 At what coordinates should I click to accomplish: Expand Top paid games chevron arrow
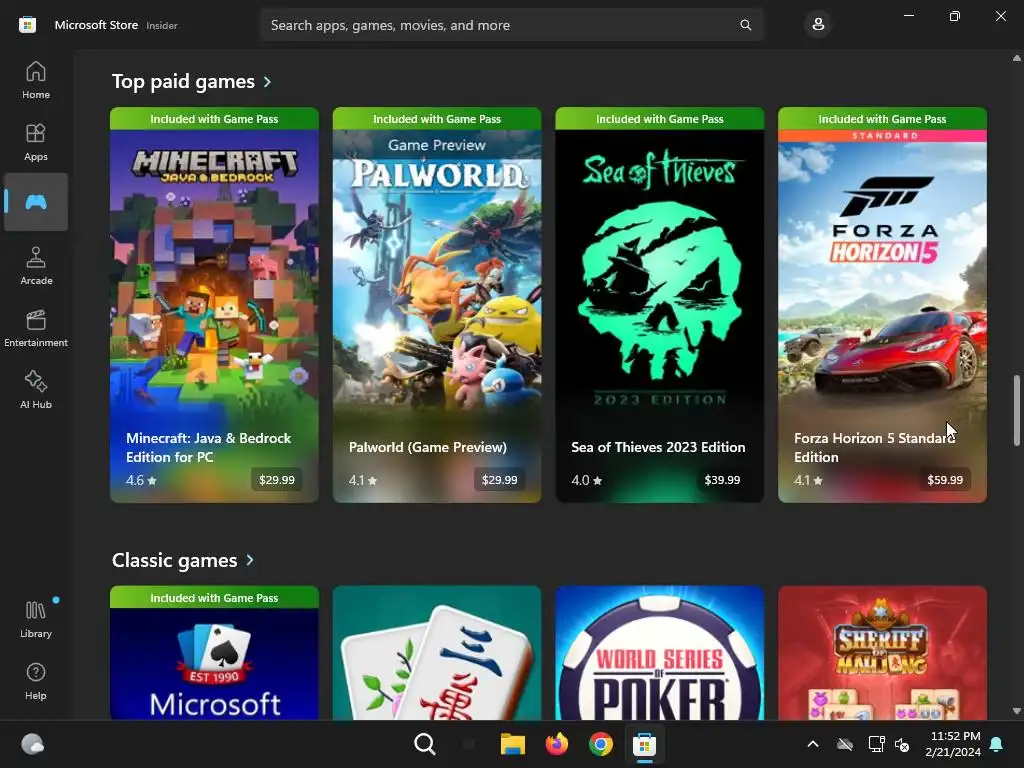(x=267, y=82)
